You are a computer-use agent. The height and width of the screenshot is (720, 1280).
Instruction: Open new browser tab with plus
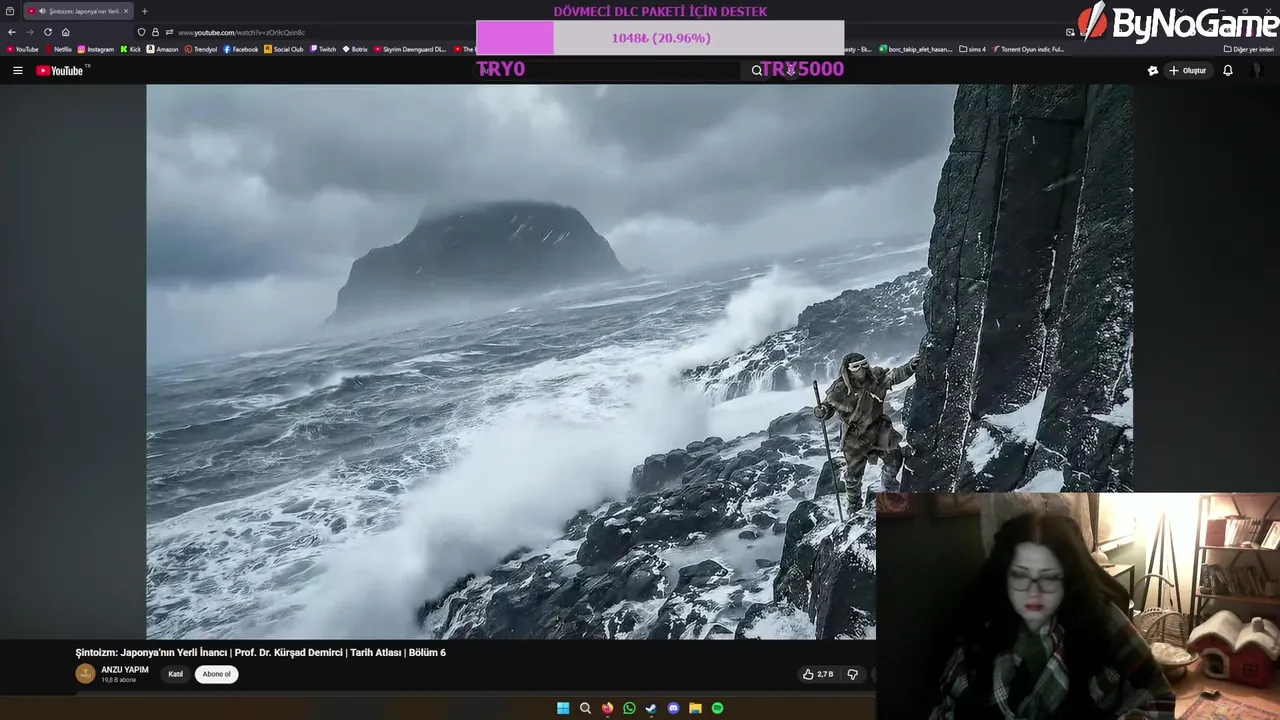pos(144,11)
